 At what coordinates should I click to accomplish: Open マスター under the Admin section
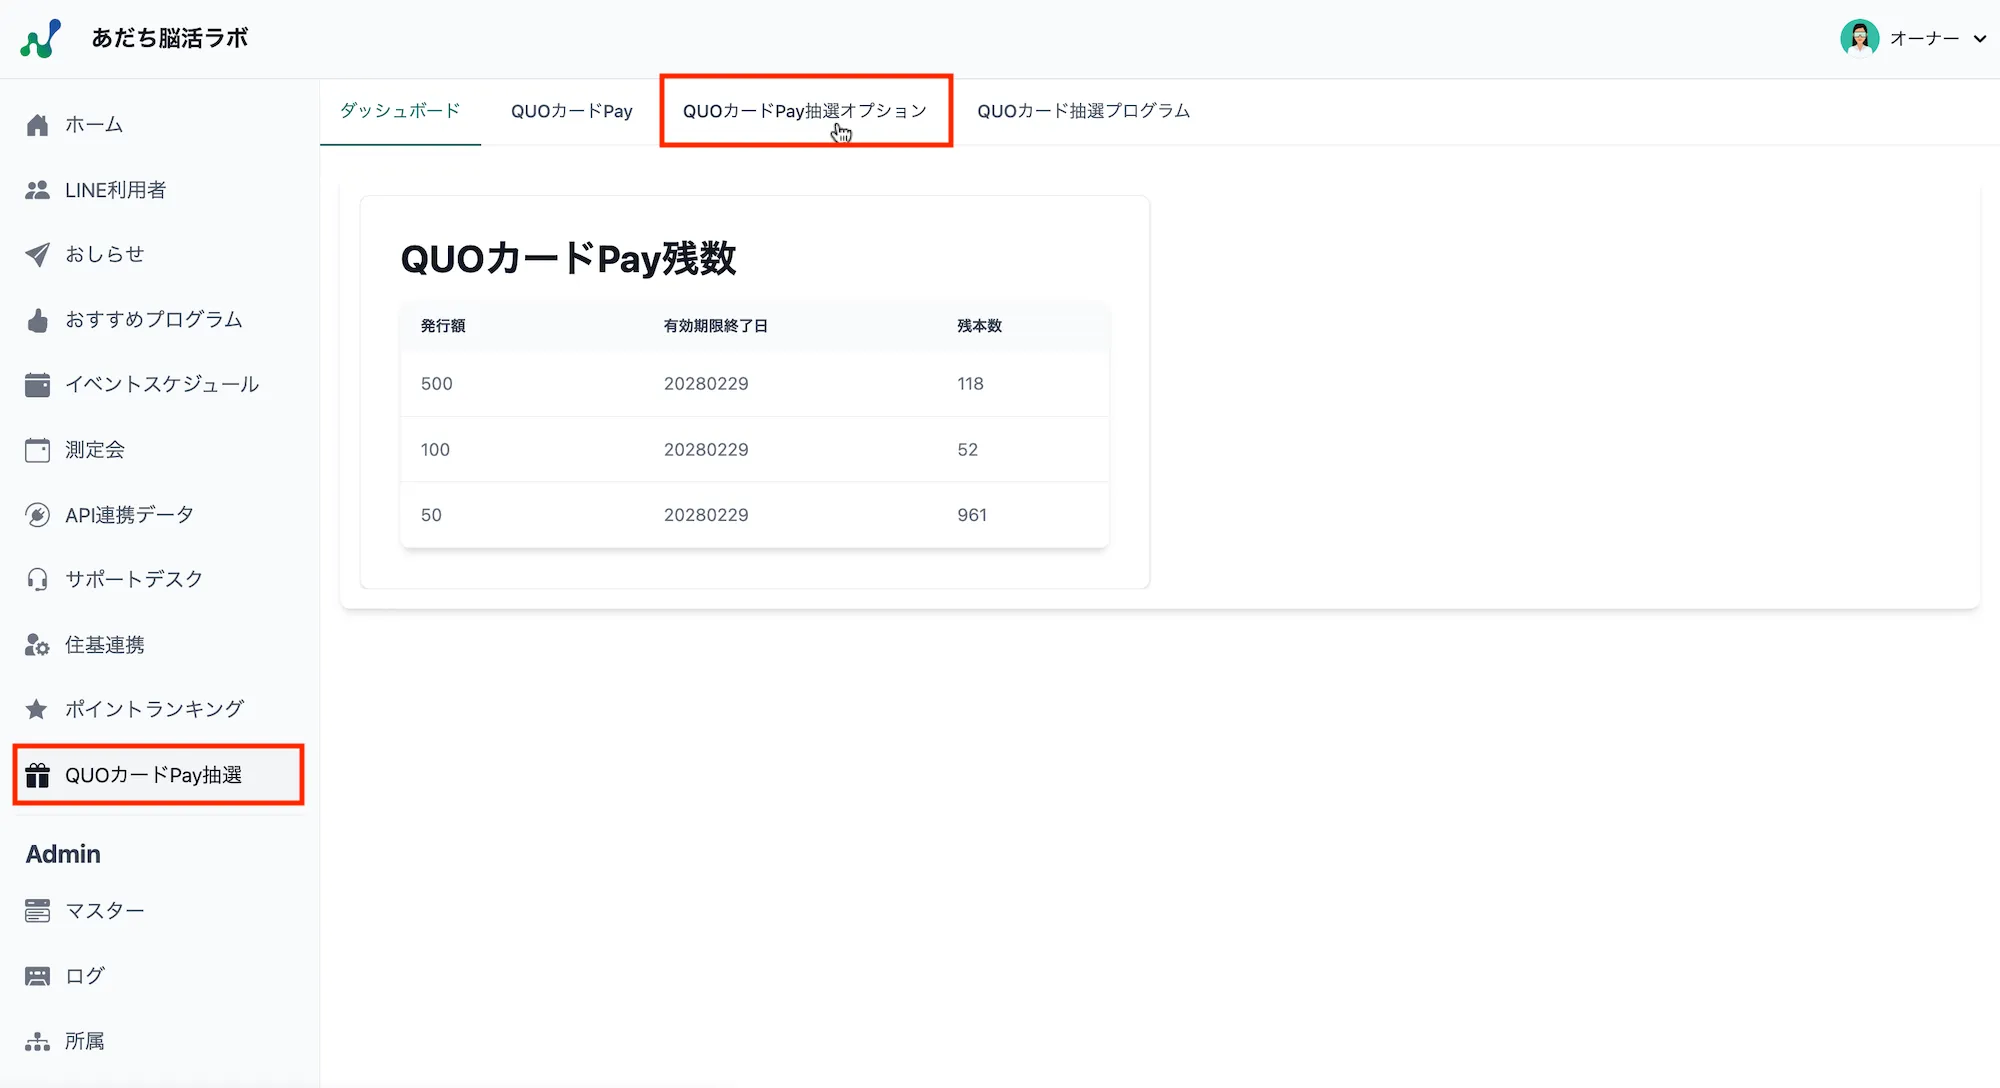(x=104, y=910)
